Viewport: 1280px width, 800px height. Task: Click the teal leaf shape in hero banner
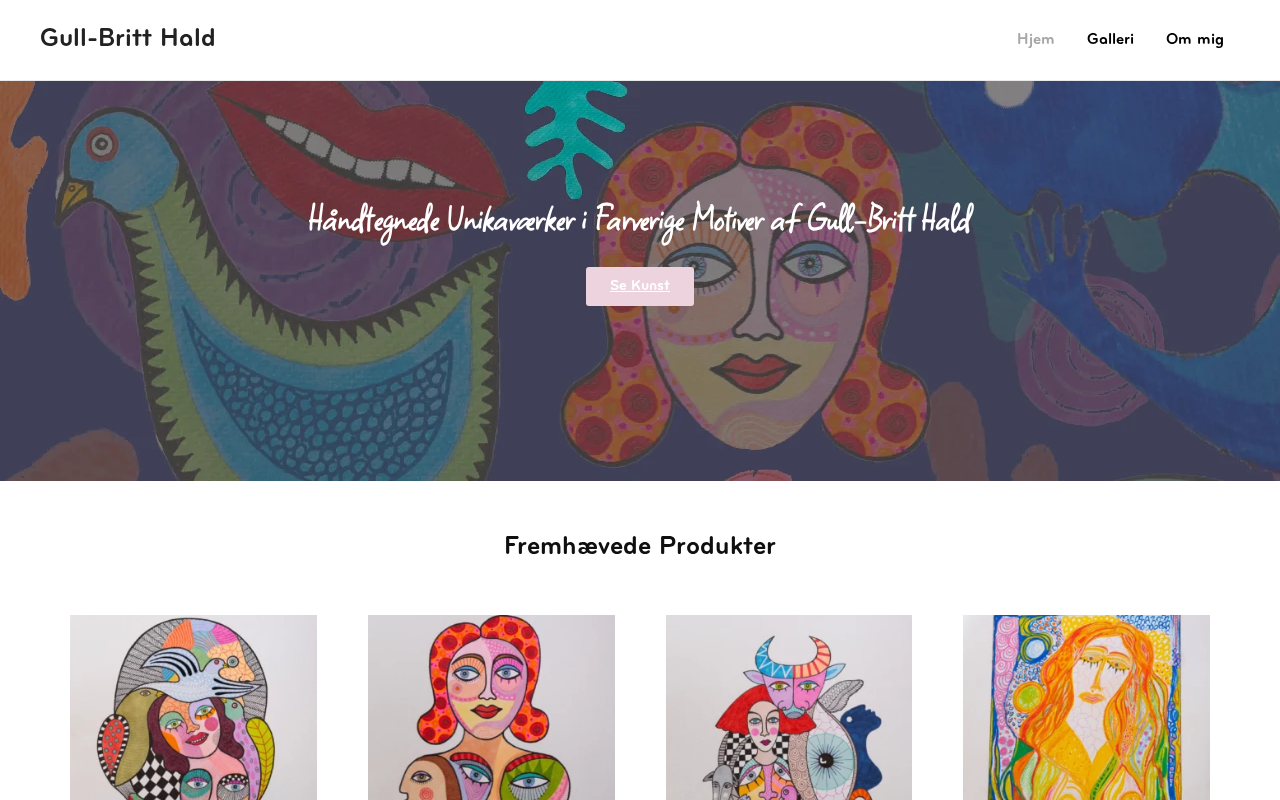[573, 135]
